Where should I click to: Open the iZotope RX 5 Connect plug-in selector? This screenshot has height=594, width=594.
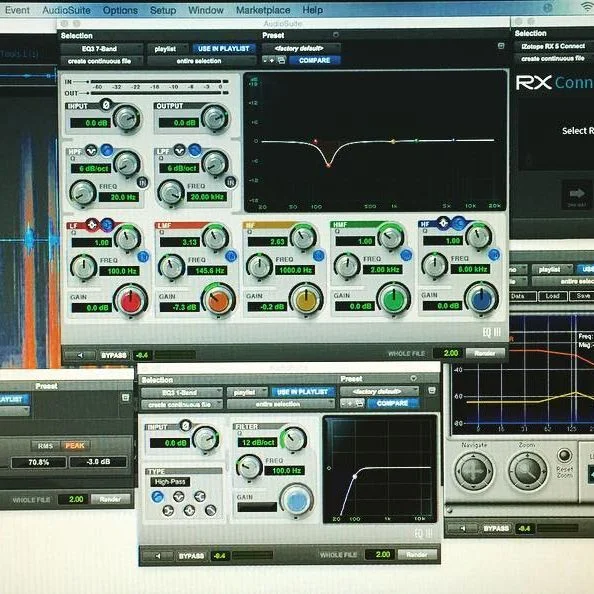(x=554, y=46)
